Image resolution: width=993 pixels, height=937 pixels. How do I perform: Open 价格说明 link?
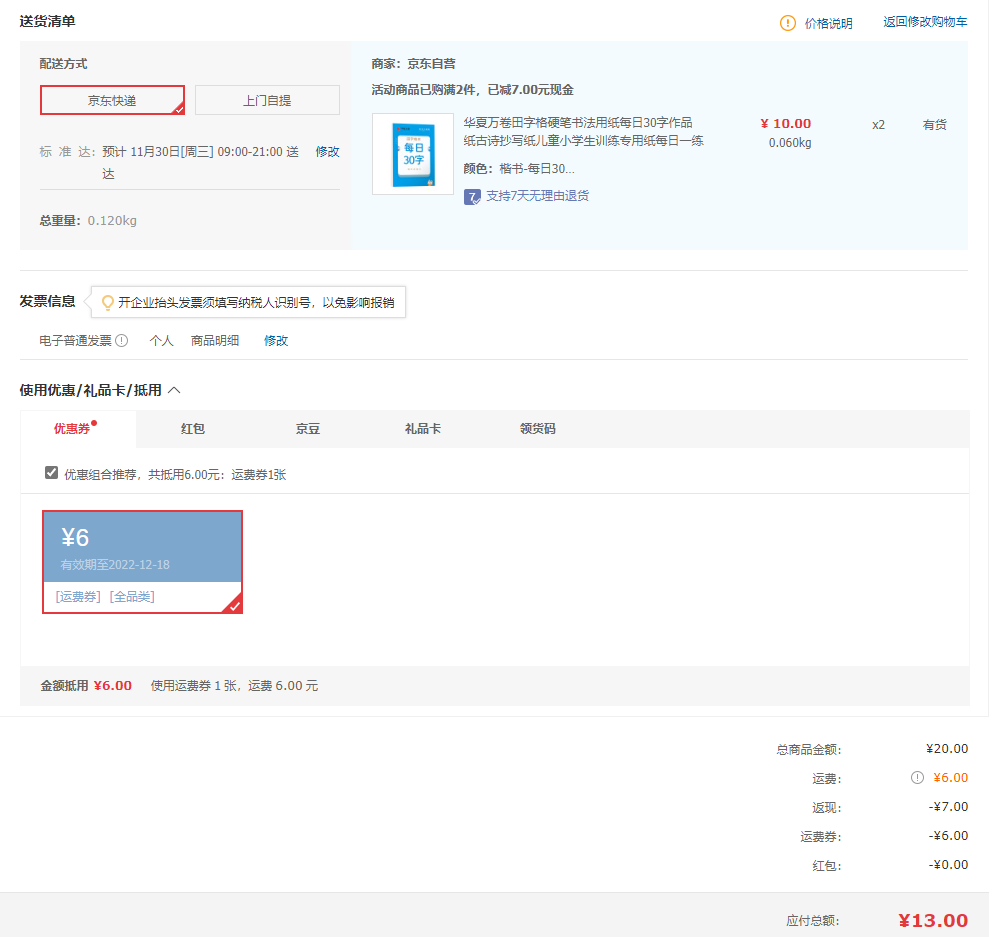(x=828, y=23)
